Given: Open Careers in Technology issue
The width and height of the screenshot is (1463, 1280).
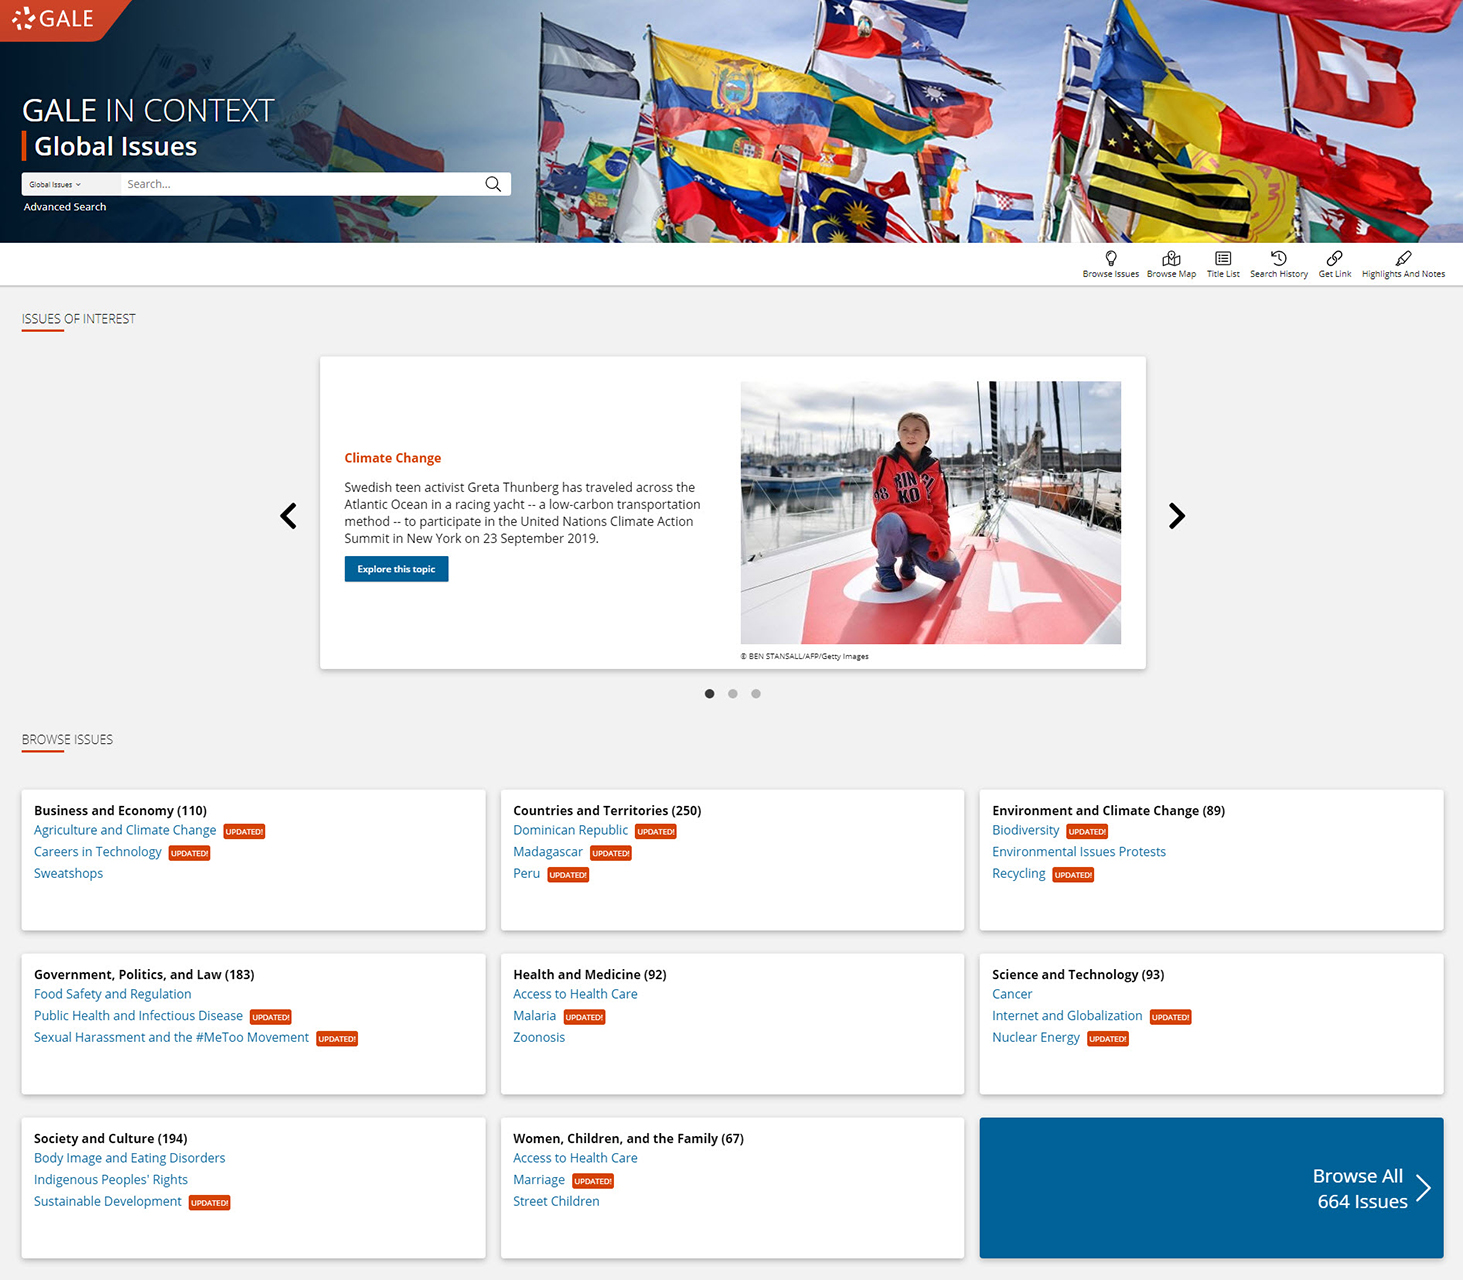Looking at the screenshot, I should (97, 852).
